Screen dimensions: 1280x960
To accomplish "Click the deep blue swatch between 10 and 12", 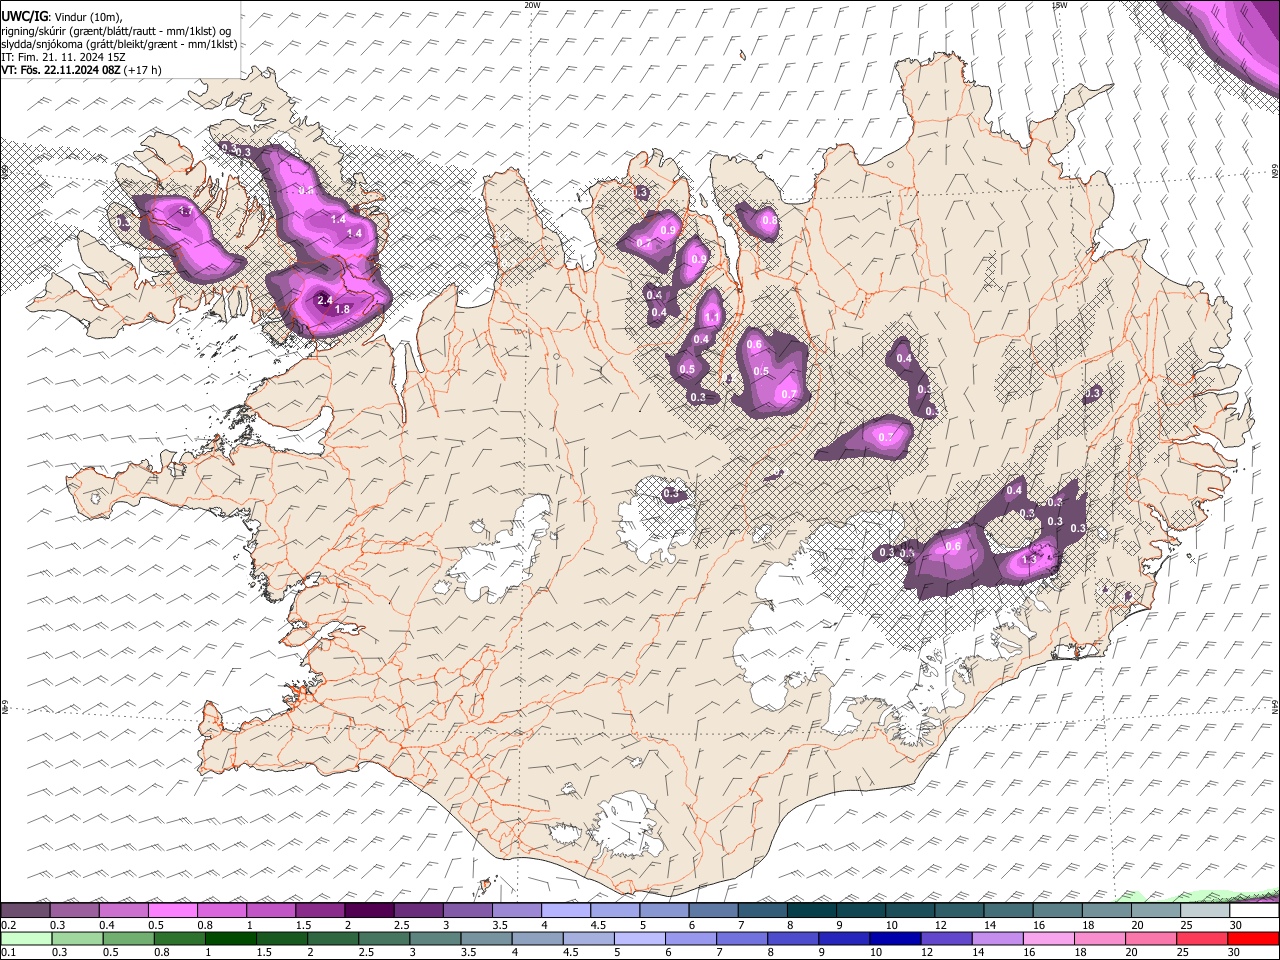I will pyautogui.click(x=896, y=938).
